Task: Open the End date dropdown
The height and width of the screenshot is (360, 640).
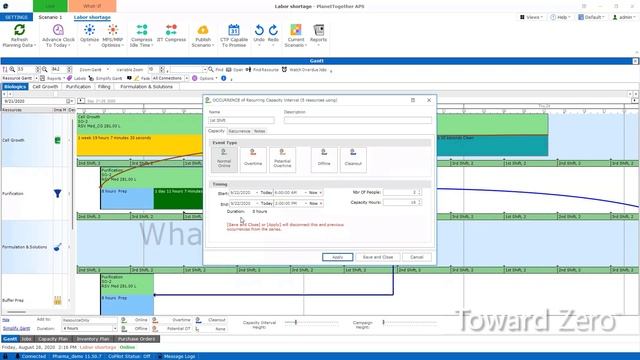Action: pos(257,203)
